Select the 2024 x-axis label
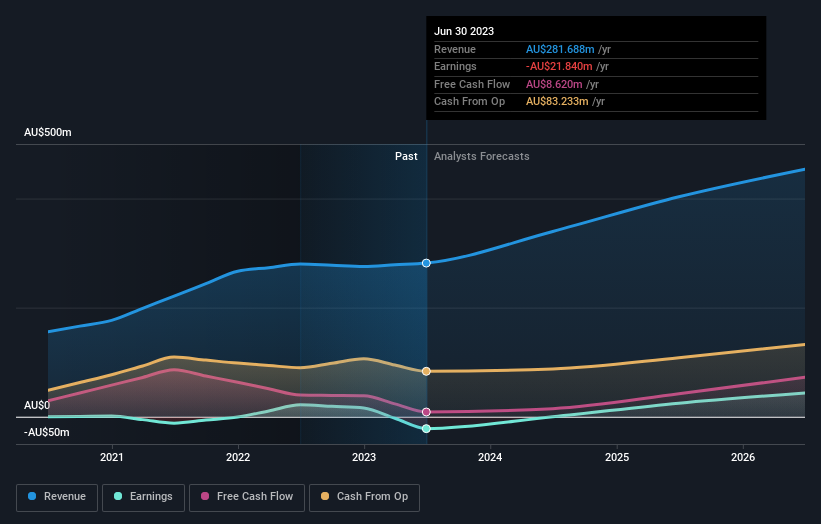The width and height of the screenshot is (821, 524). (x=490, y=457)
